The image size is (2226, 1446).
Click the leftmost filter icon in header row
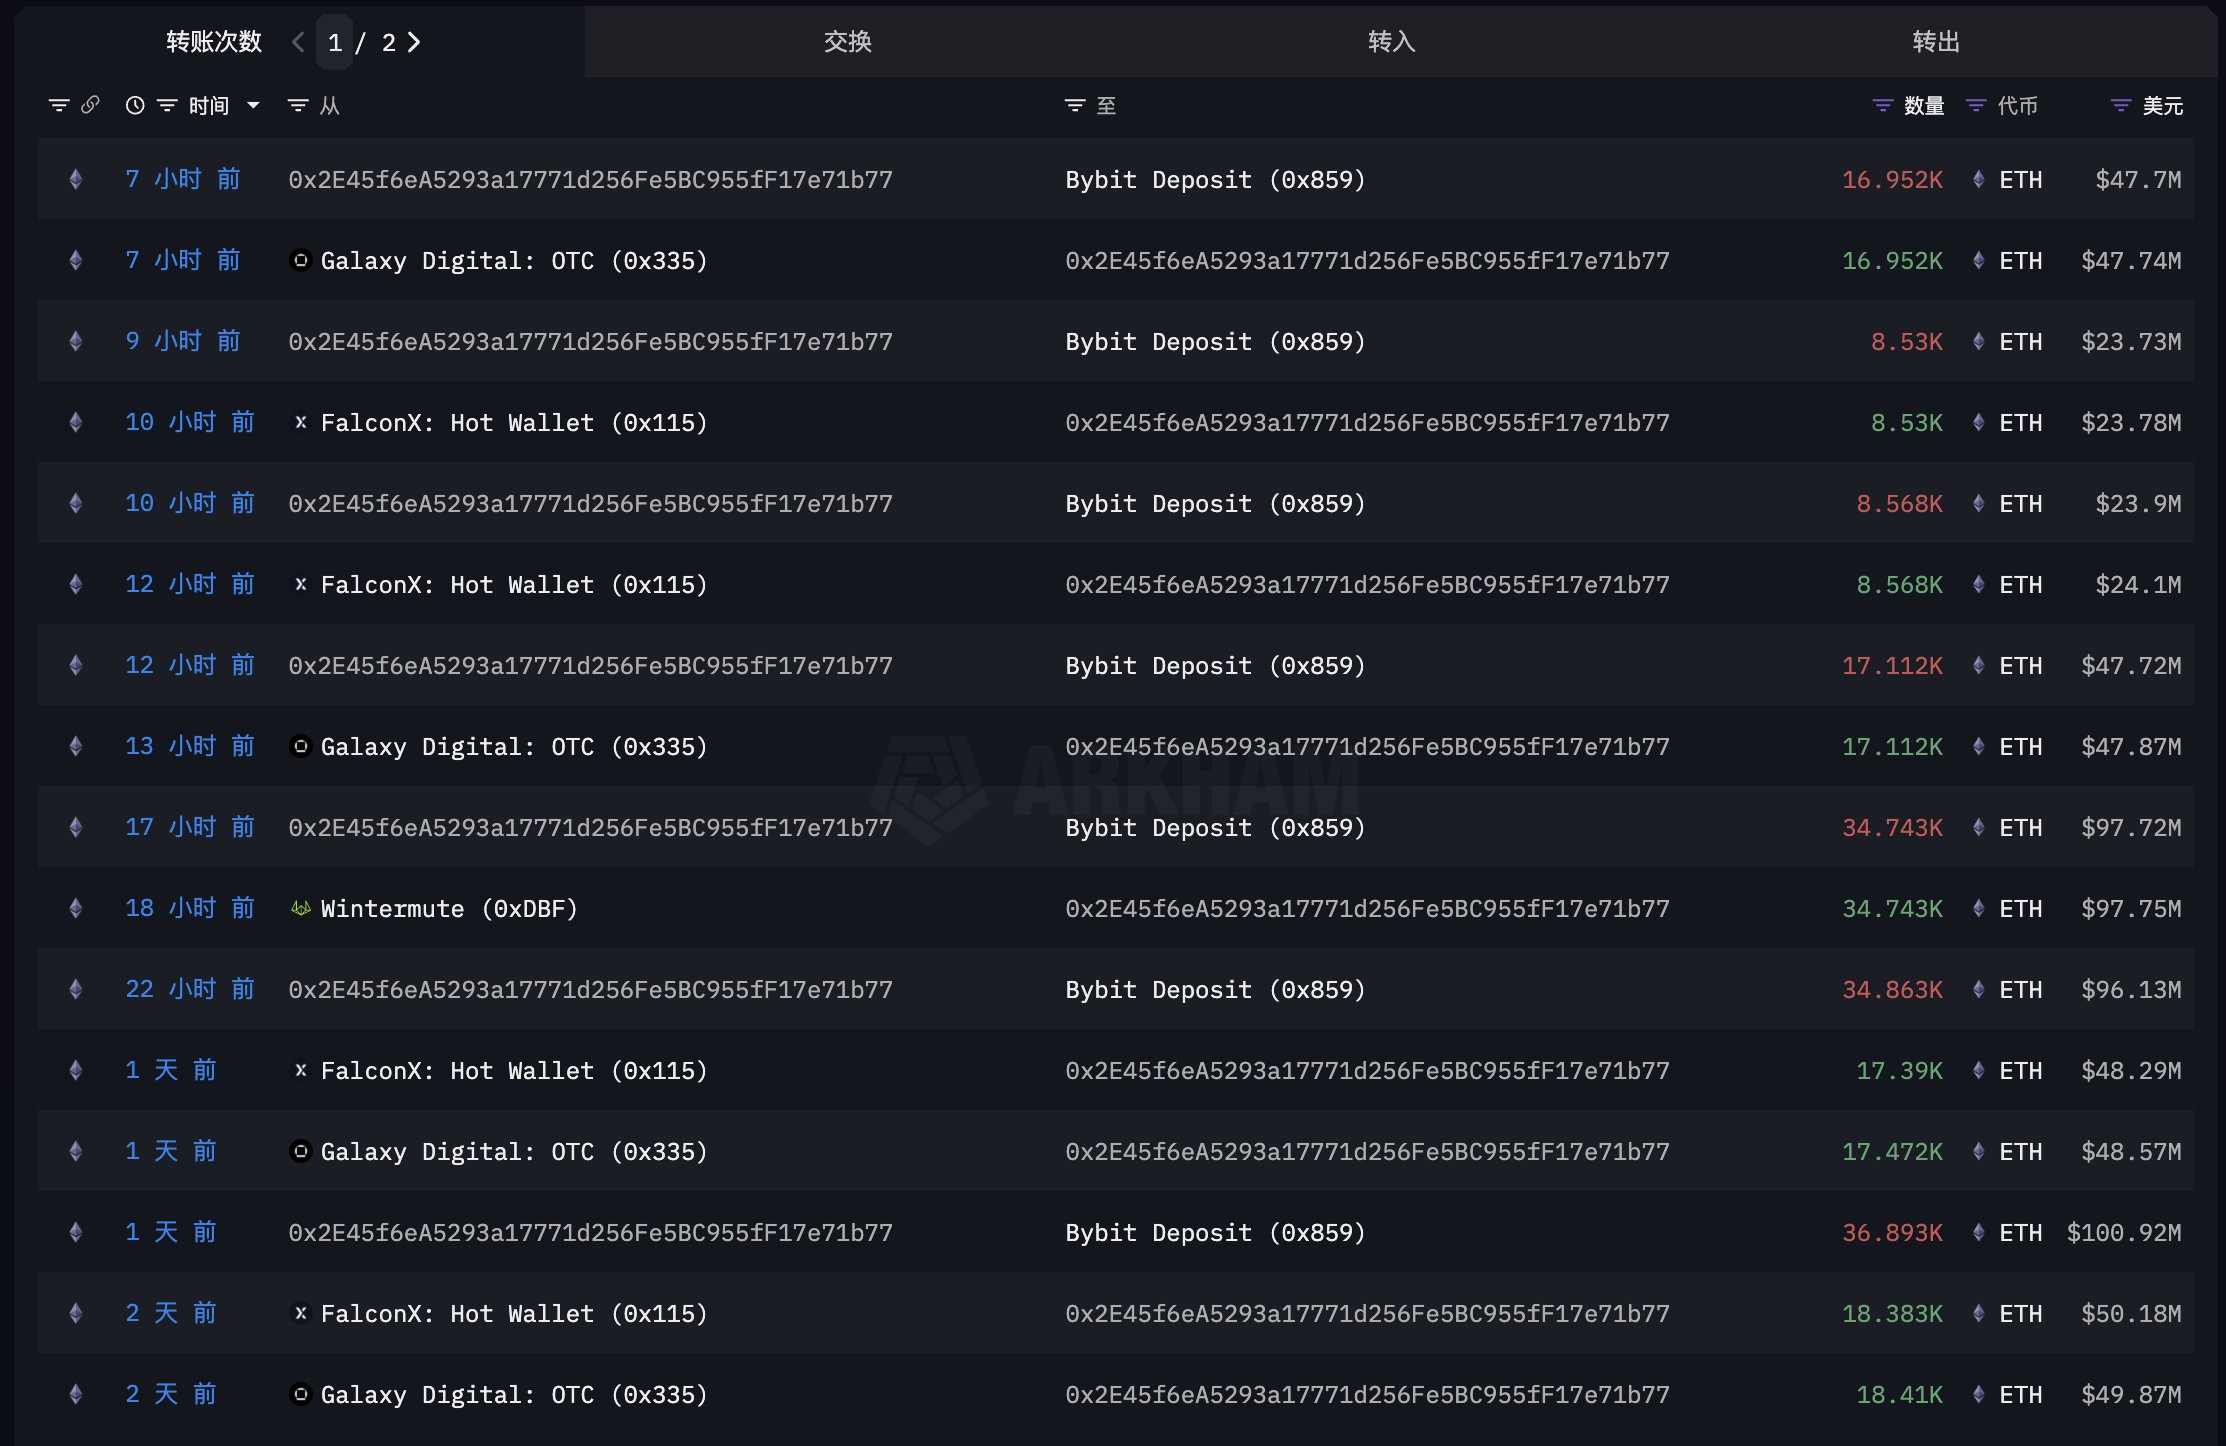pyautogui.click(x=59, y=105)
